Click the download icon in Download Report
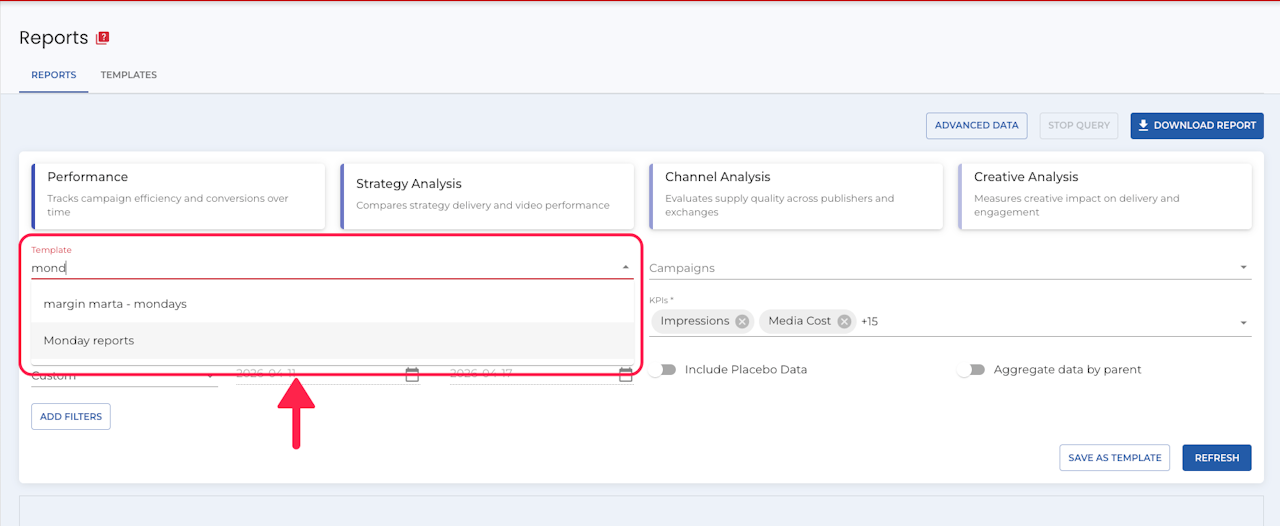 click(1144, 125)
